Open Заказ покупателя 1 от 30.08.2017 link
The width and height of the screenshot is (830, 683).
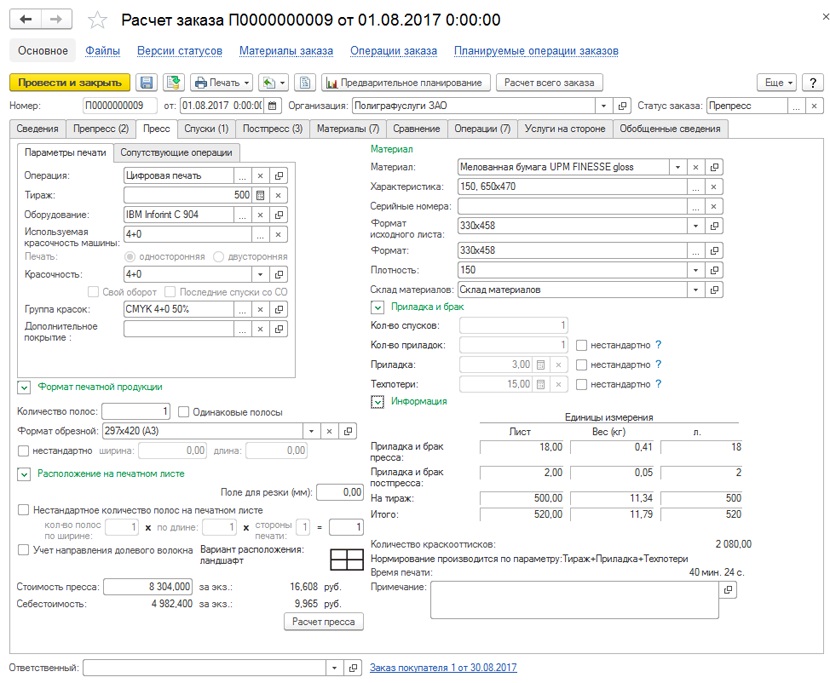point(443,668)
